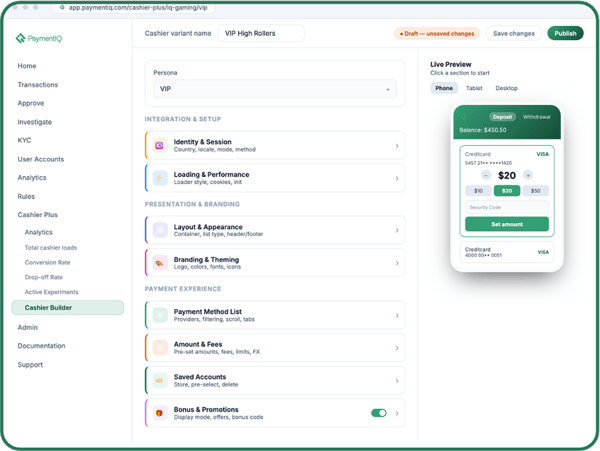This screenshot has width=600, height=451.
Task: Expand the Bonus & Promotions chevron
Action: pyautogui.click(x=397, y=413)
